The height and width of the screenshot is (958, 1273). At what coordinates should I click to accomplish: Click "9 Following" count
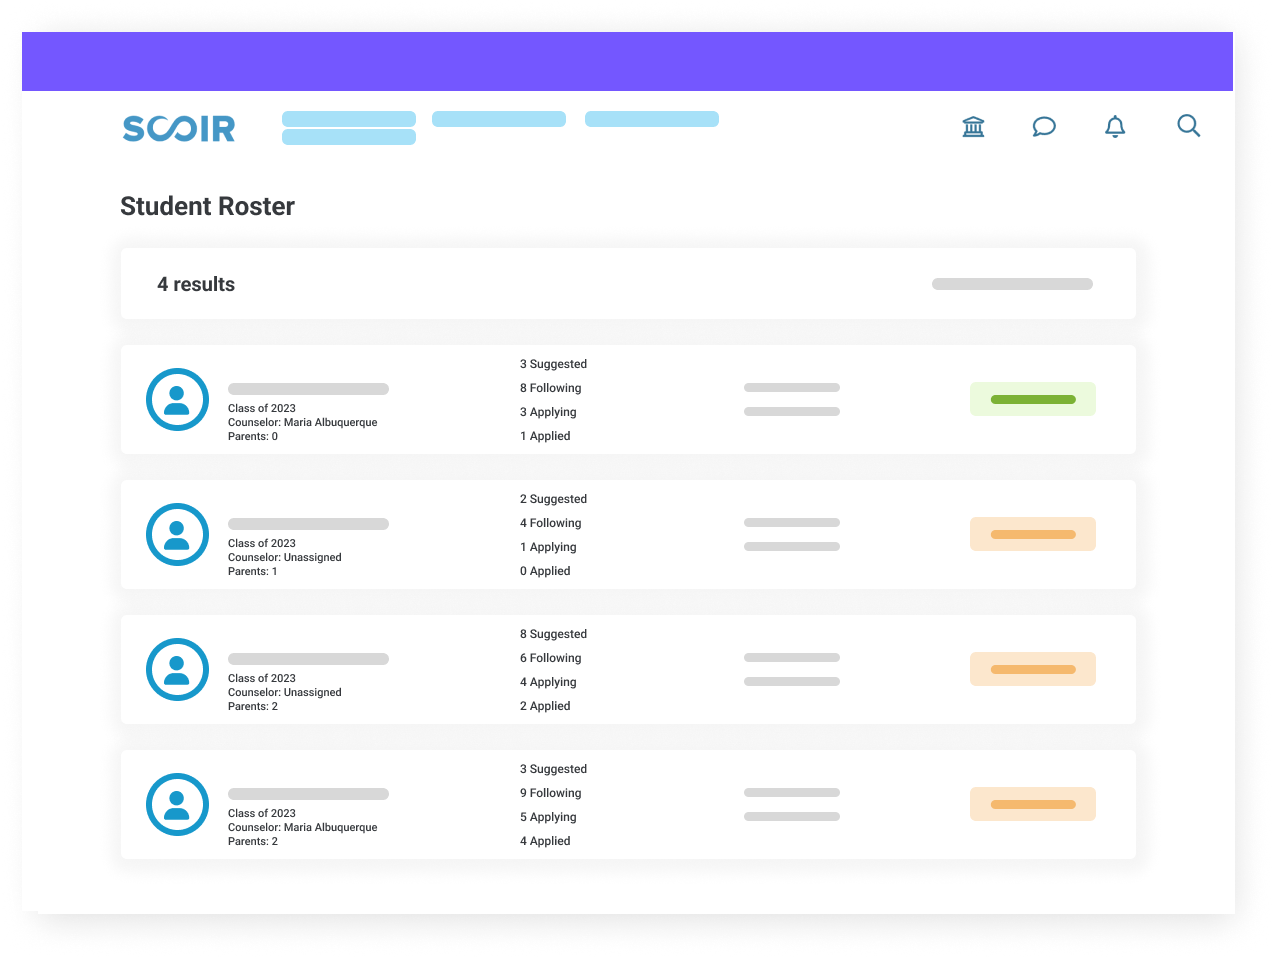coord(550,793)
